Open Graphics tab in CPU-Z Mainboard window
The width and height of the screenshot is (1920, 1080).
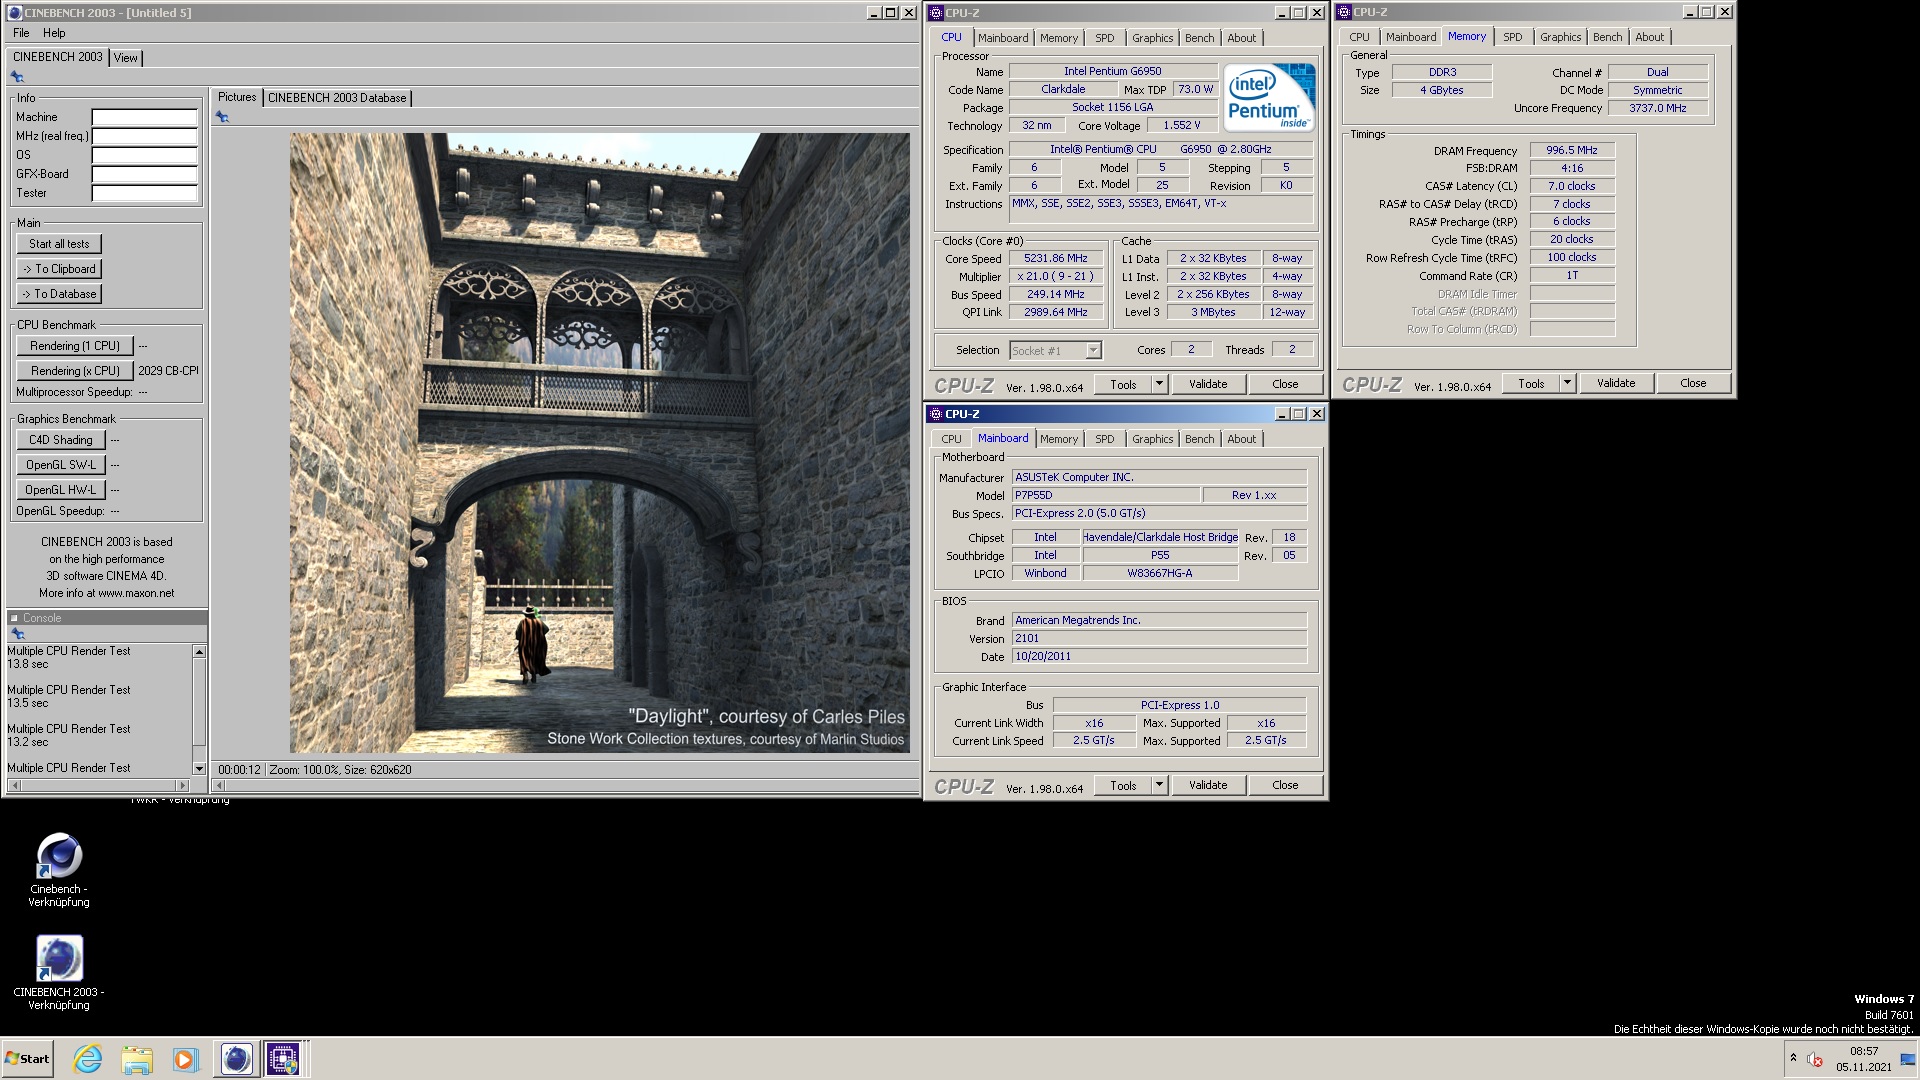click(1152, 439)
